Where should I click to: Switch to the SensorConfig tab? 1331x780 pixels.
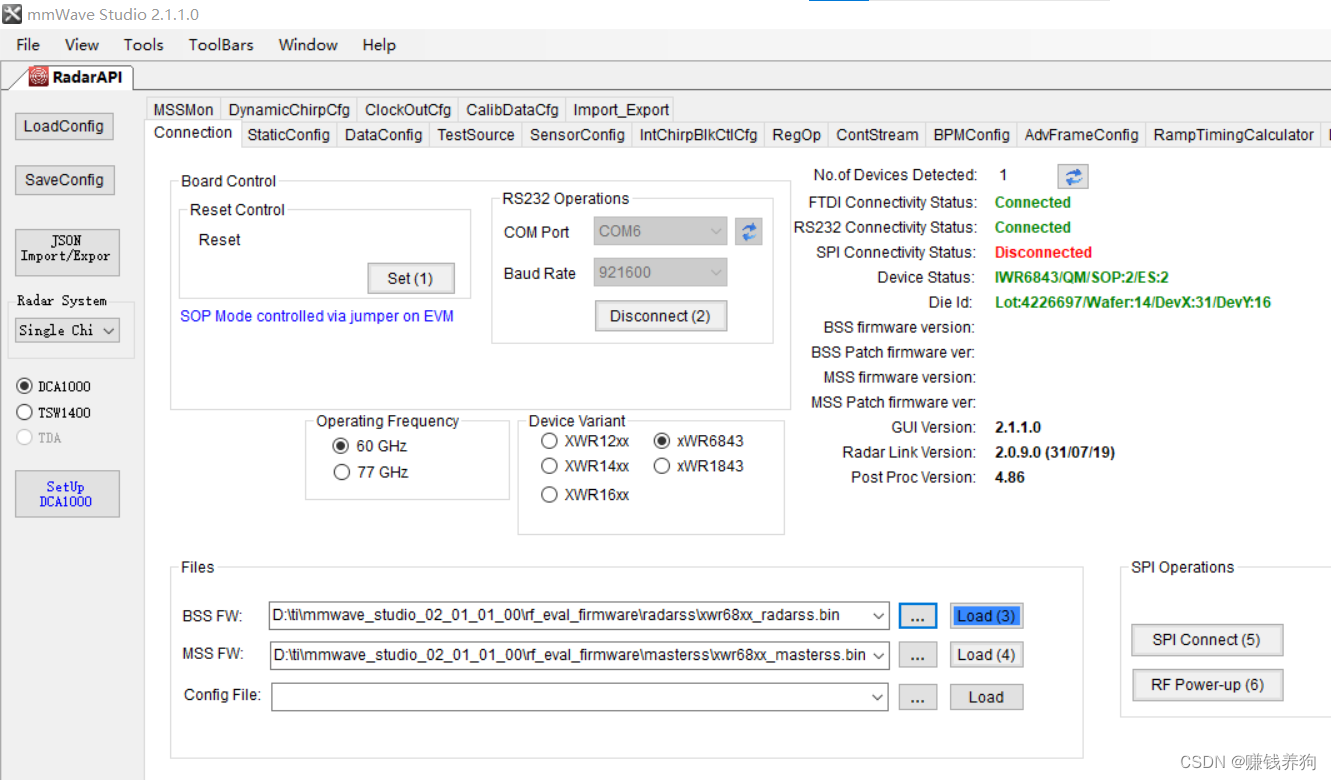[x=576, y=134]
